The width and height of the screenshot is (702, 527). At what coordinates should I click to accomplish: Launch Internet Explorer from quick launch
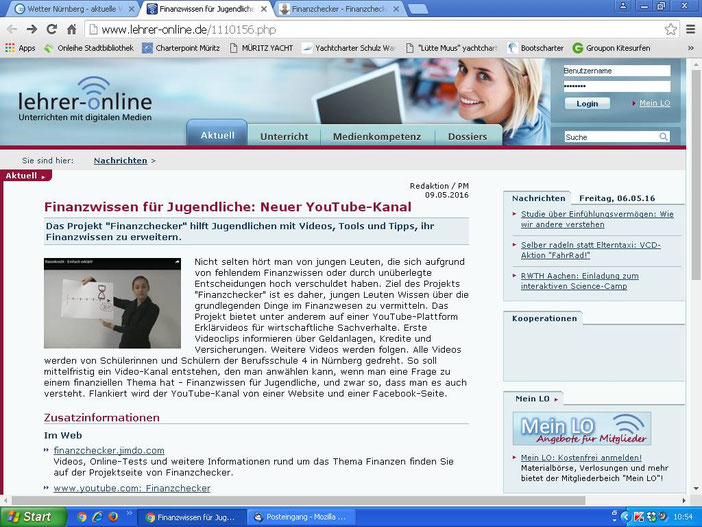[x=97, y=517]
